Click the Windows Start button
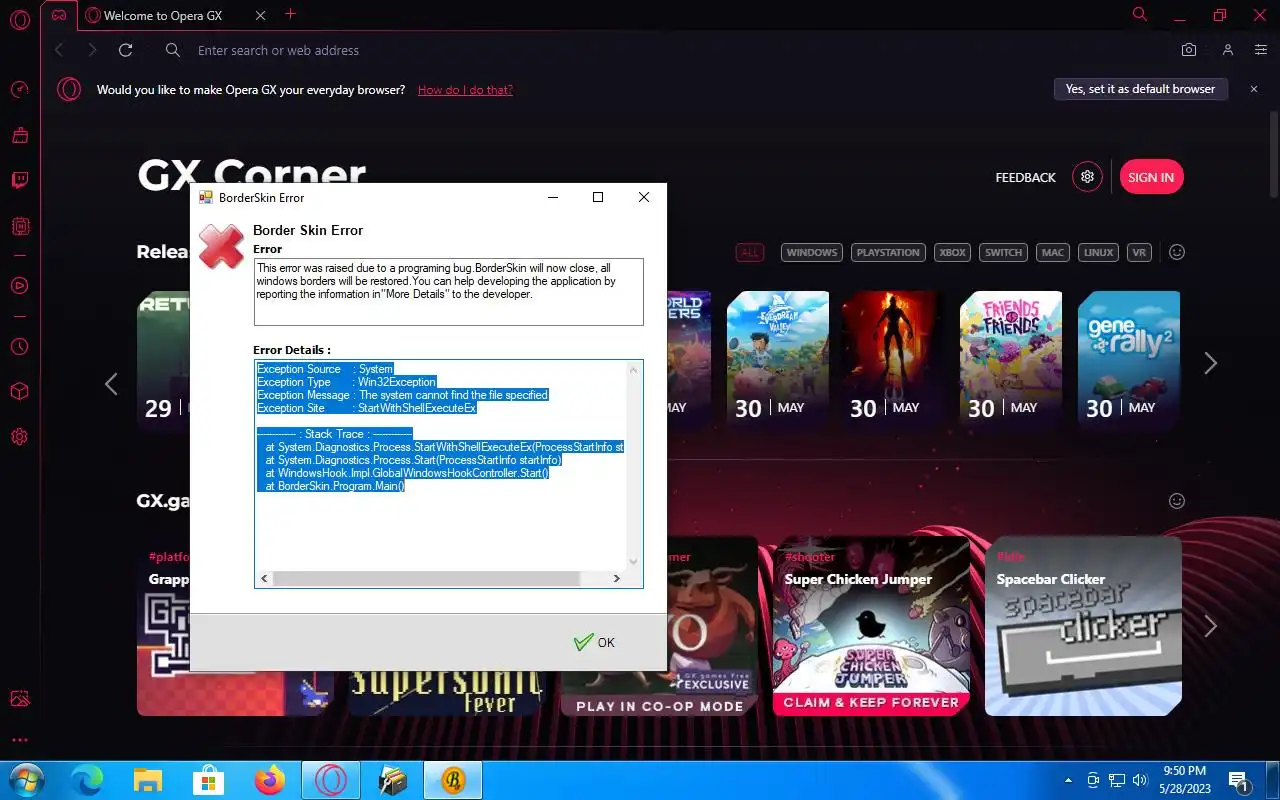The width and height of the screenshot is (1280, 800). (x=26, y=780)
